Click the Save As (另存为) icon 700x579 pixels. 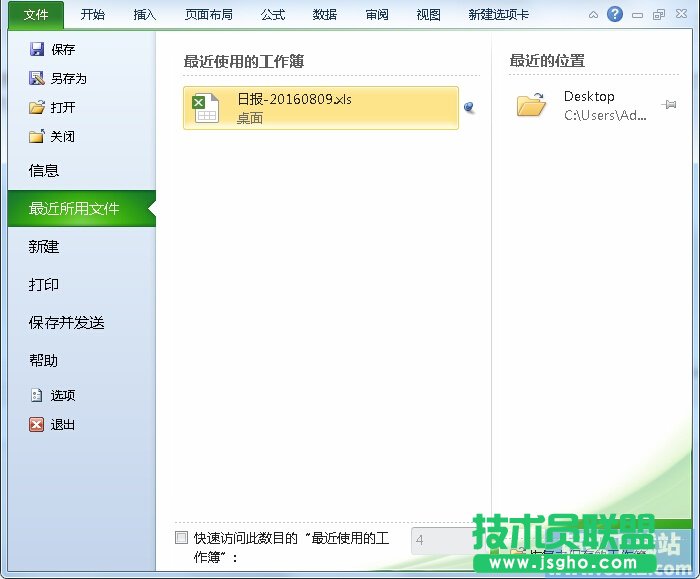(x=37, y=79)
